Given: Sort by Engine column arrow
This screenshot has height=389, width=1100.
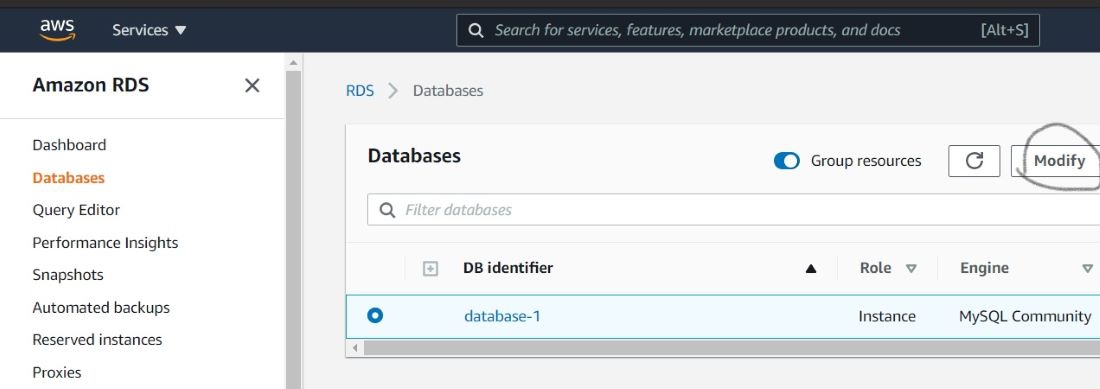Looking at the screenshot, I should 1087,268.
